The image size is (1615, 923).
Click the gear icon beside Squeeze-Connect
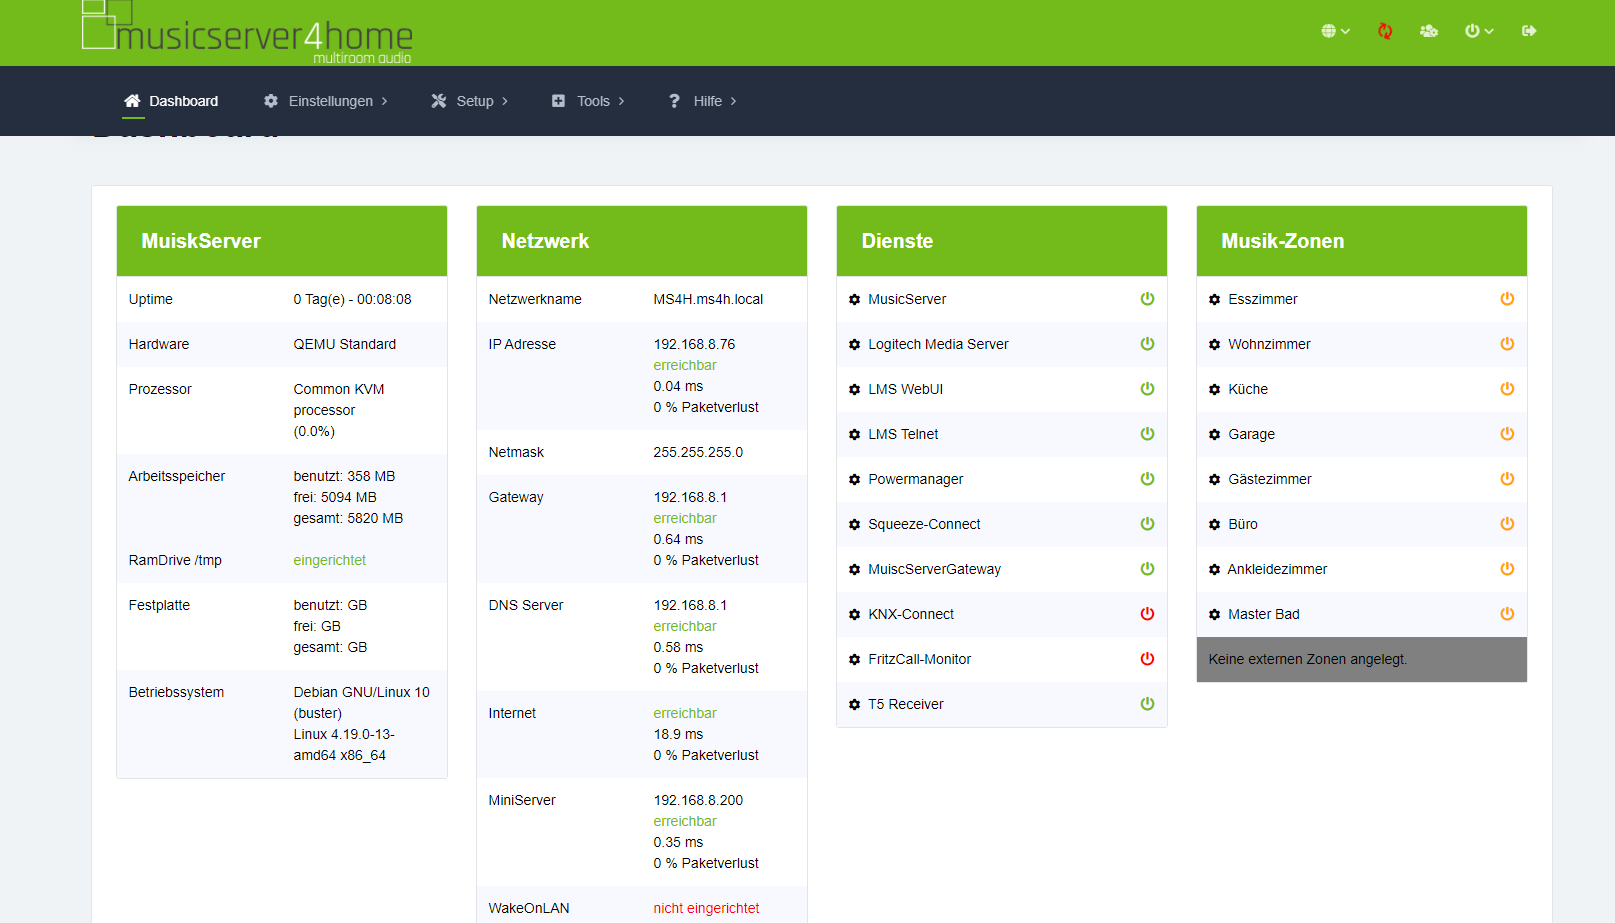coord(854,525)
